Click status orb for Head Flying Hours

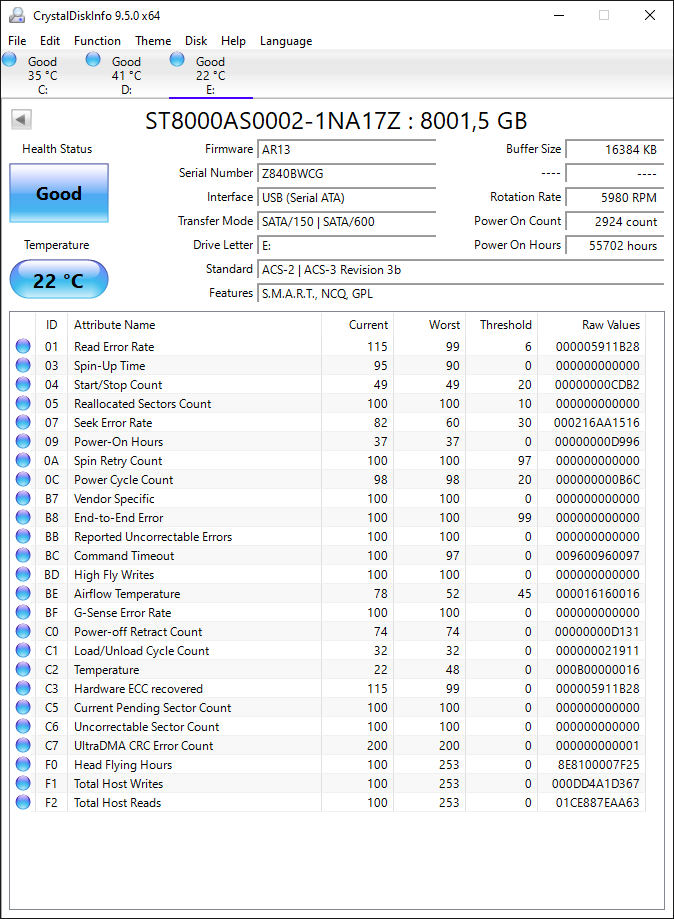pos(23,765)
